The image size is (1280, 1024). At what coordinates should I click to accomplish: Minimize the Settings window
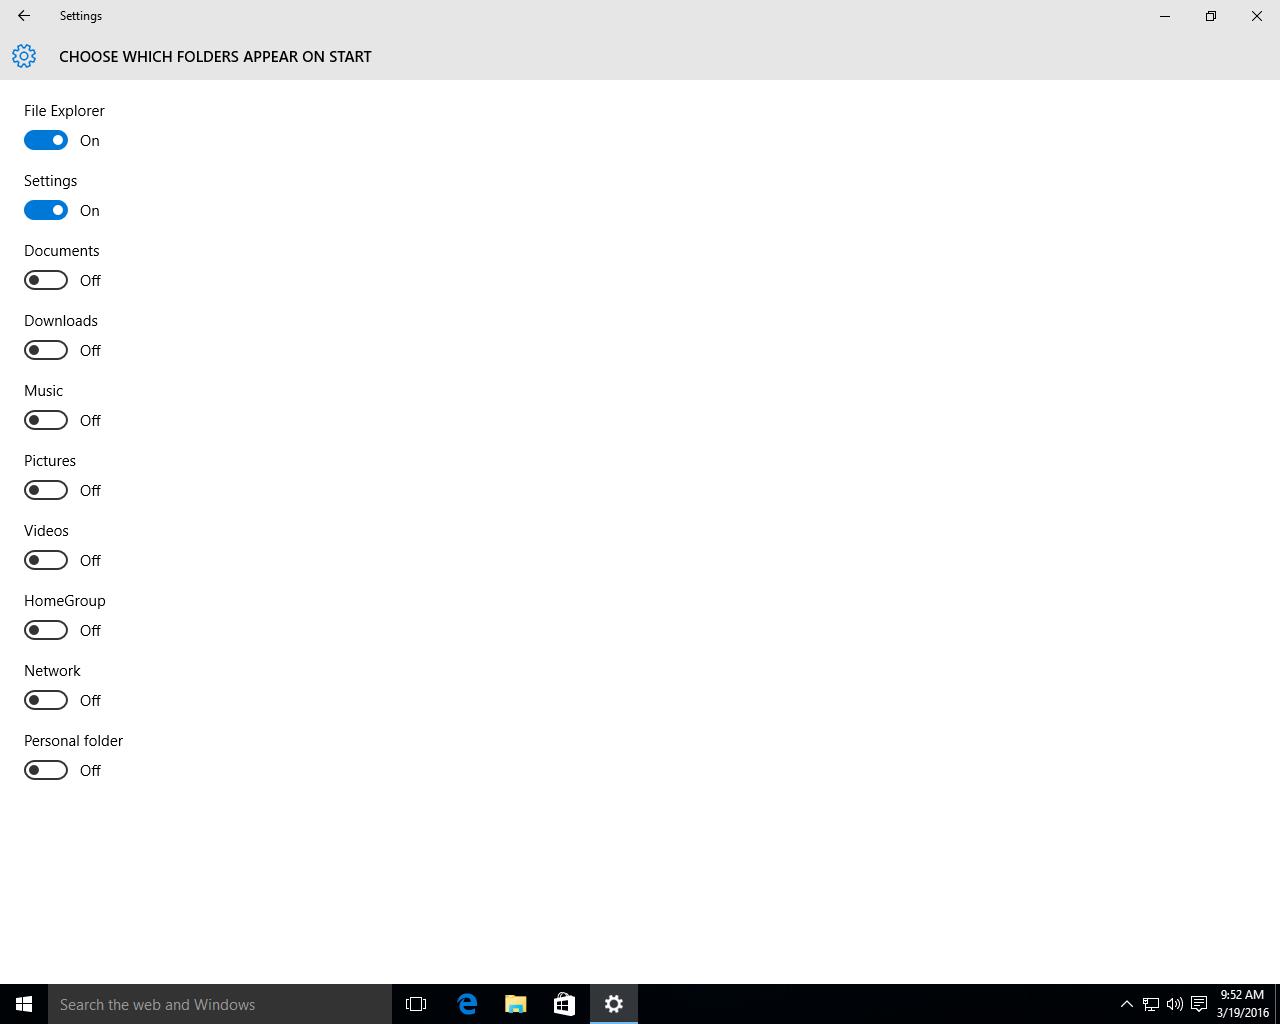tap(1165, 16)
